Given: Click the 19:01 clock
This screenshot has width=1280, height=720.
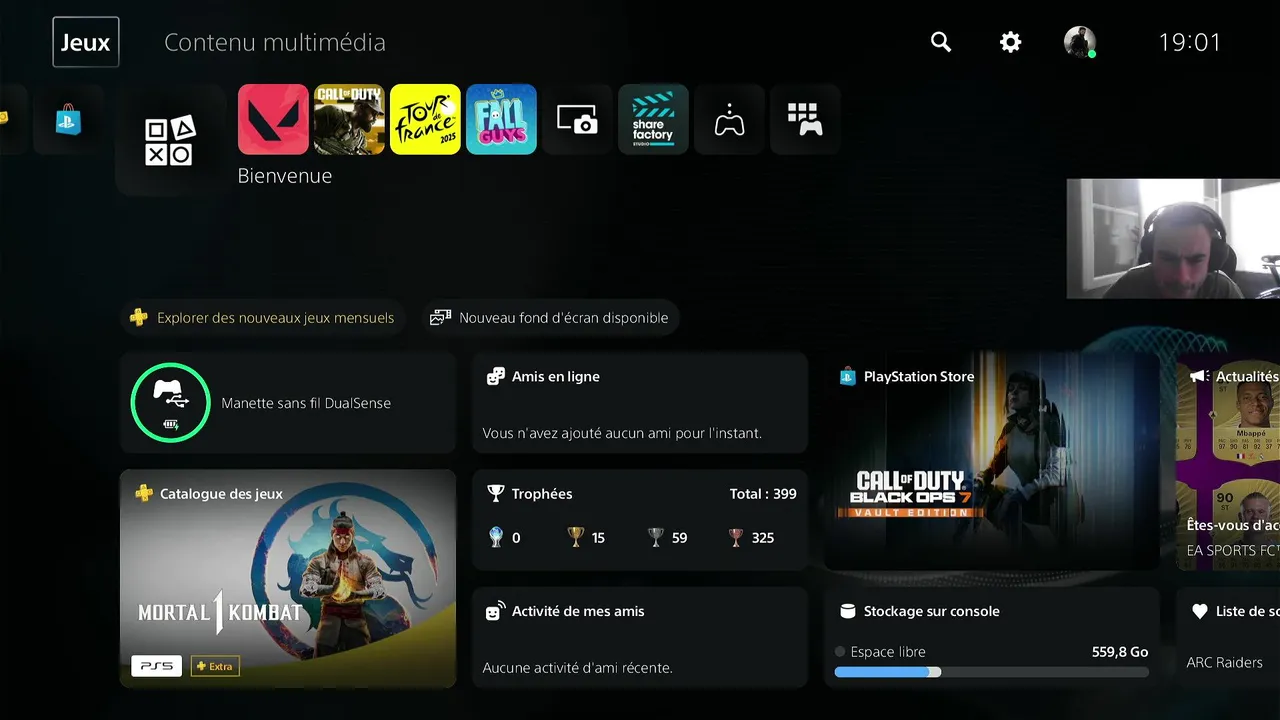Looking at the screenshot, I should coord(1190,42).
